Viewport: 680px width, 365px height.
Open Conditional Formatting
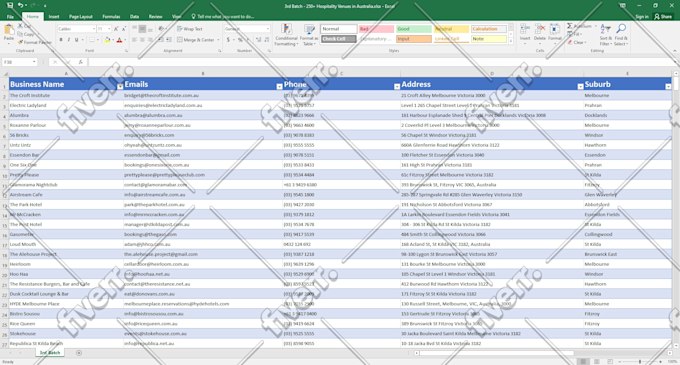pos(286,35)
